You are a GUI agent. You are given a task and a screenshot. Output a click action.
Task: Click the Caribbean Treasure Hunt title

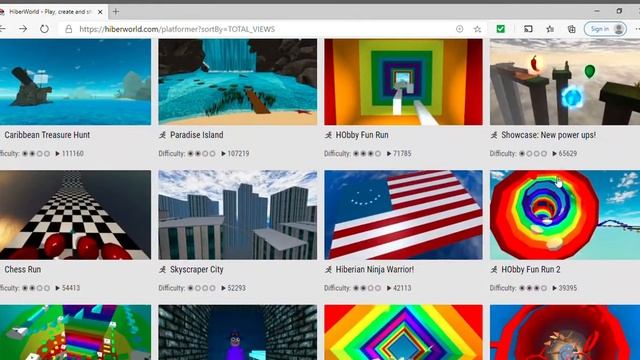click(x=47, y=135)
